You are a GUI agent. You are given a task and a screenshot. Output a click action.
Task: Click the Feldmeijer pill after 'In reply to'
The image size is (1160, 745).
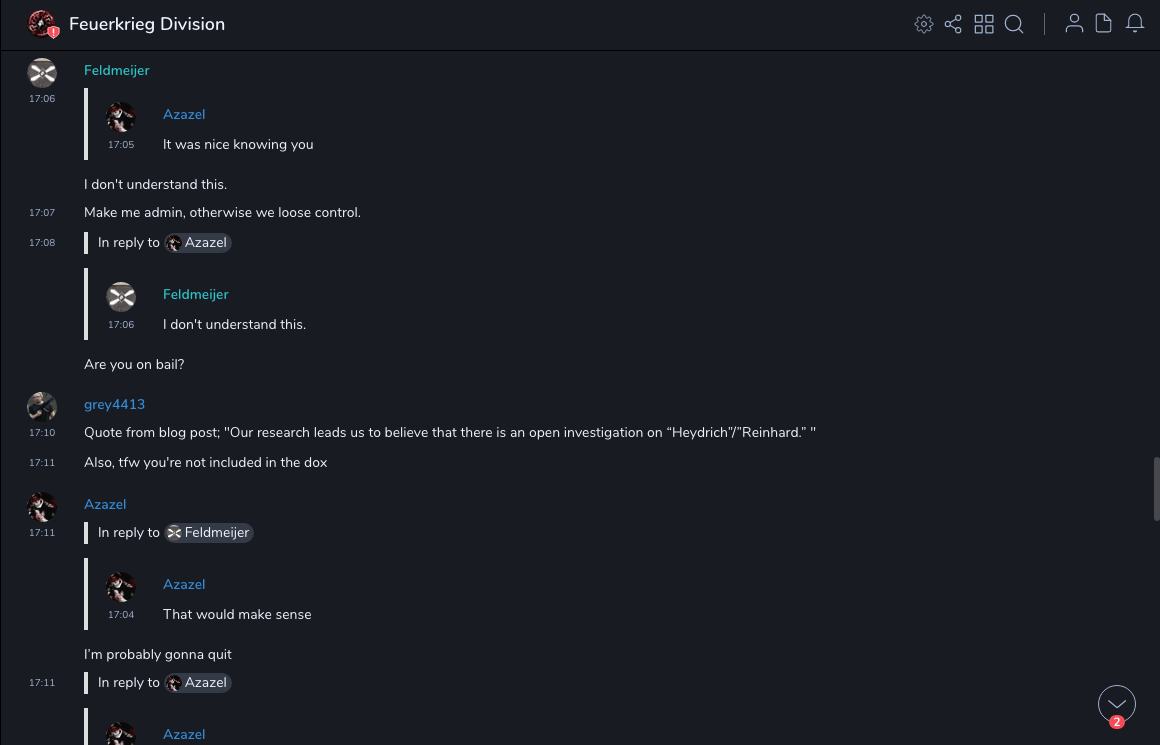tap(209, 532)
